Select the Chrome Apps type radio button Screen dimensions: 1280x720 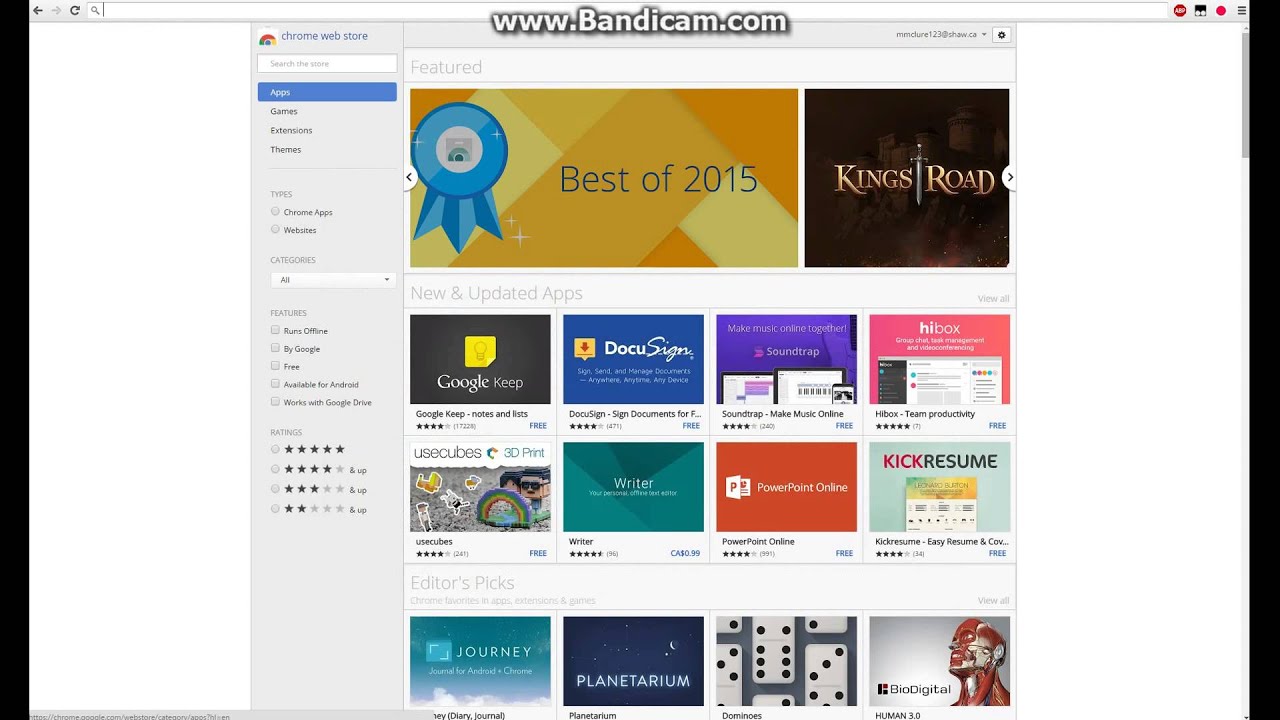275,212
